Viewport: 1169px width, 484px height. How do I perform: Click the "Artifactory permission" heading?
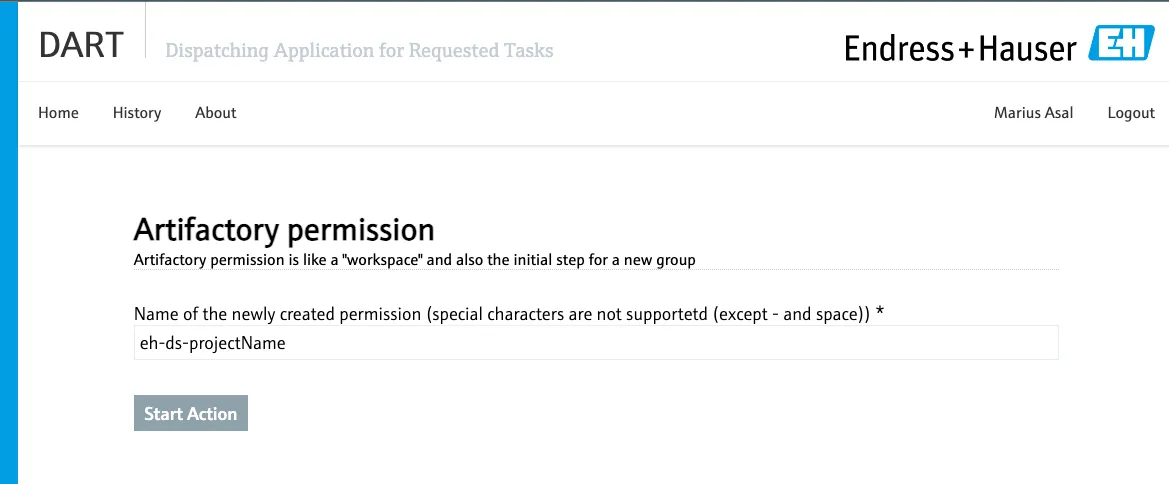(284, 230)
